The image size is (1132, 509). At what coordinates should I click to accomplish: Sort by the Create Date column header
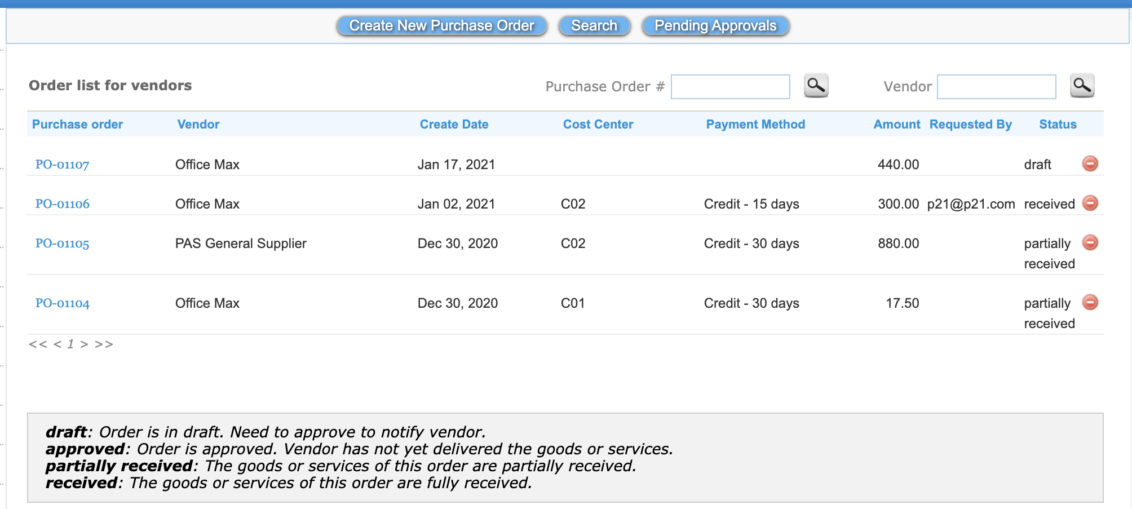[454, 124]
